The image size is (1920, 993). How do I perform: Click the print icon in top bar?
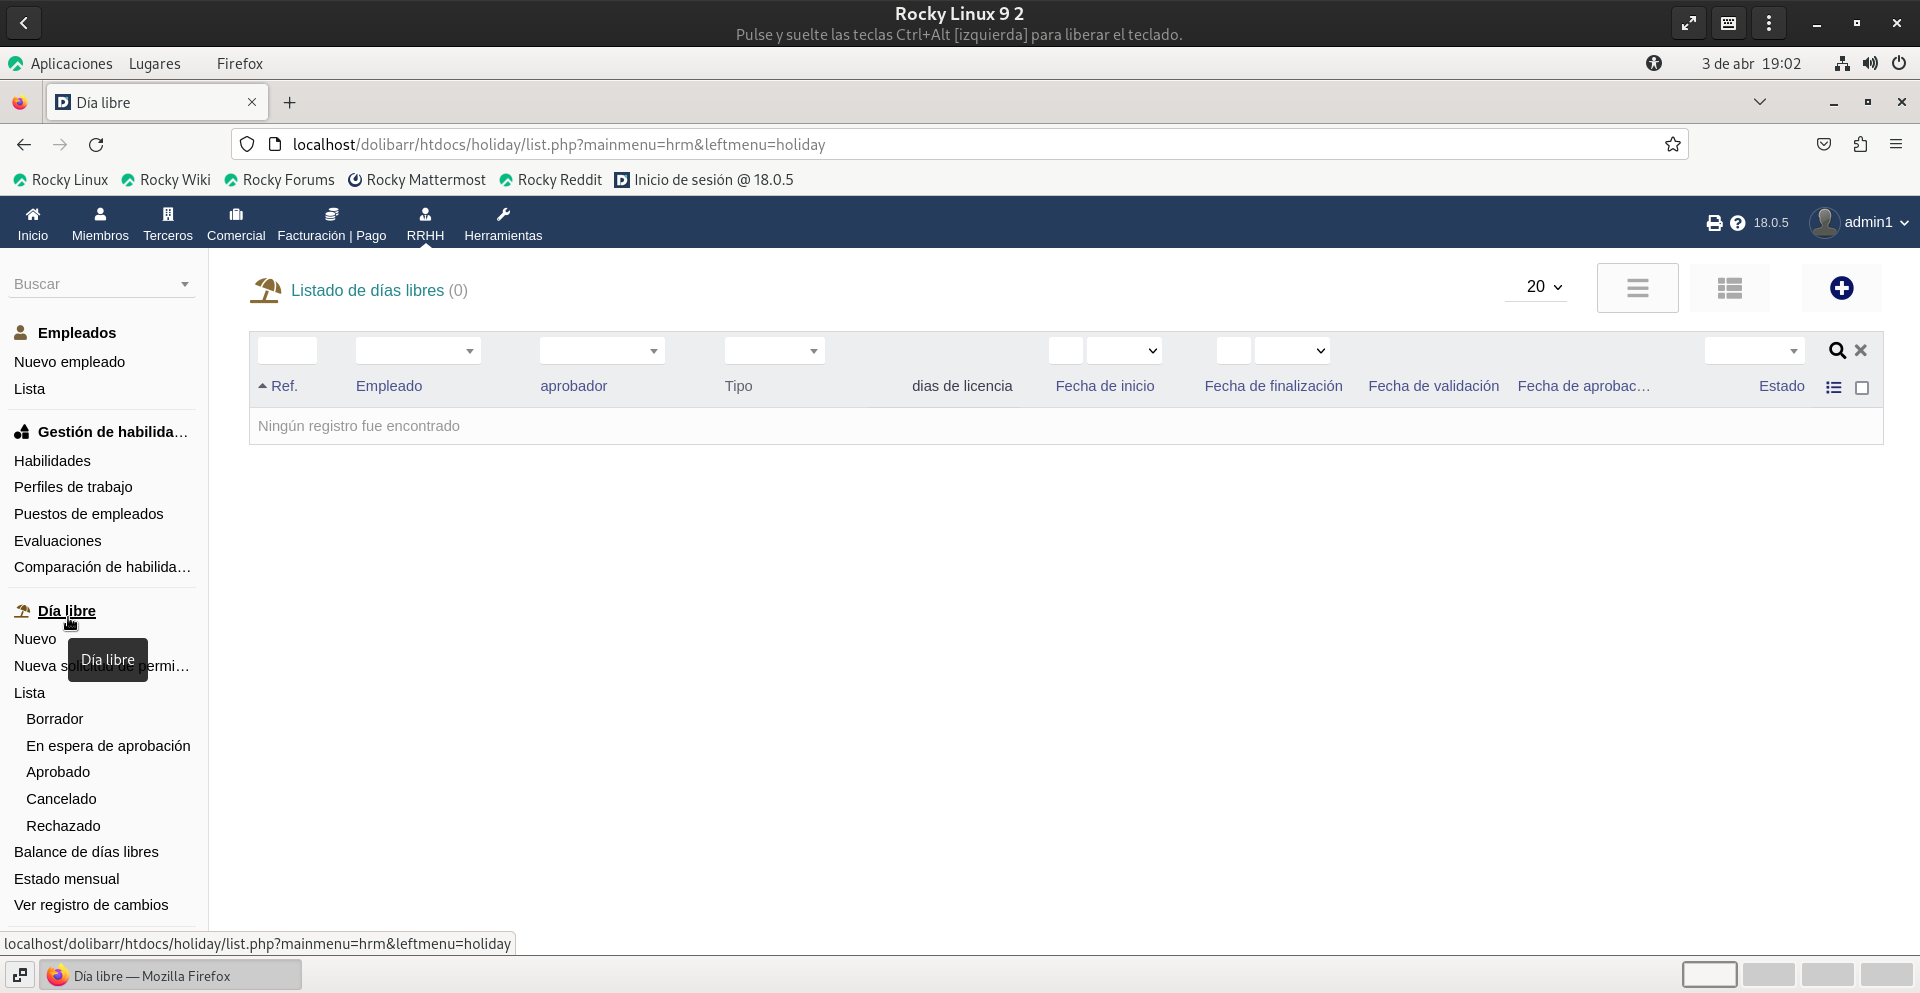[1714, 223]
